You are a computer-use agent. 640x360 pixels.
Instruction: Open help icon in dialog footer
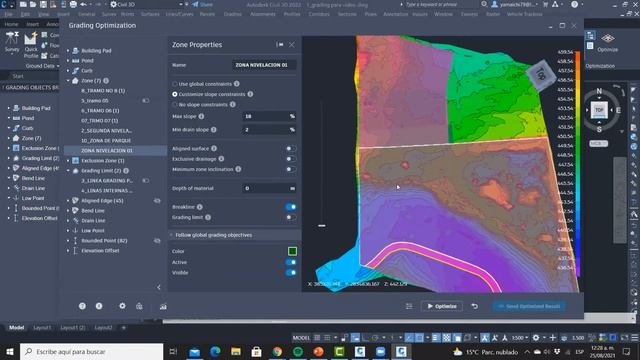point(82,306)
